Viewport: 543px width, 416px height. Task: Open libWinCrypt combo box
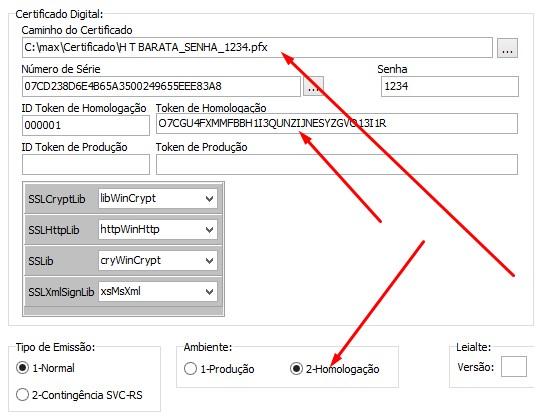pyautogui.click(x=158, y=199)
